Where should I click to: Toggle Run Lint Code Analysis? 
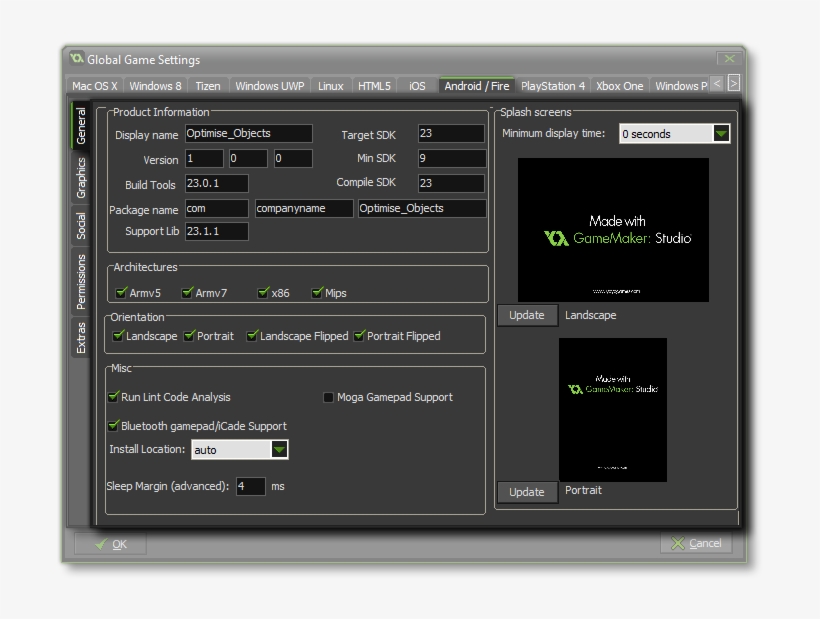[114, 397]
